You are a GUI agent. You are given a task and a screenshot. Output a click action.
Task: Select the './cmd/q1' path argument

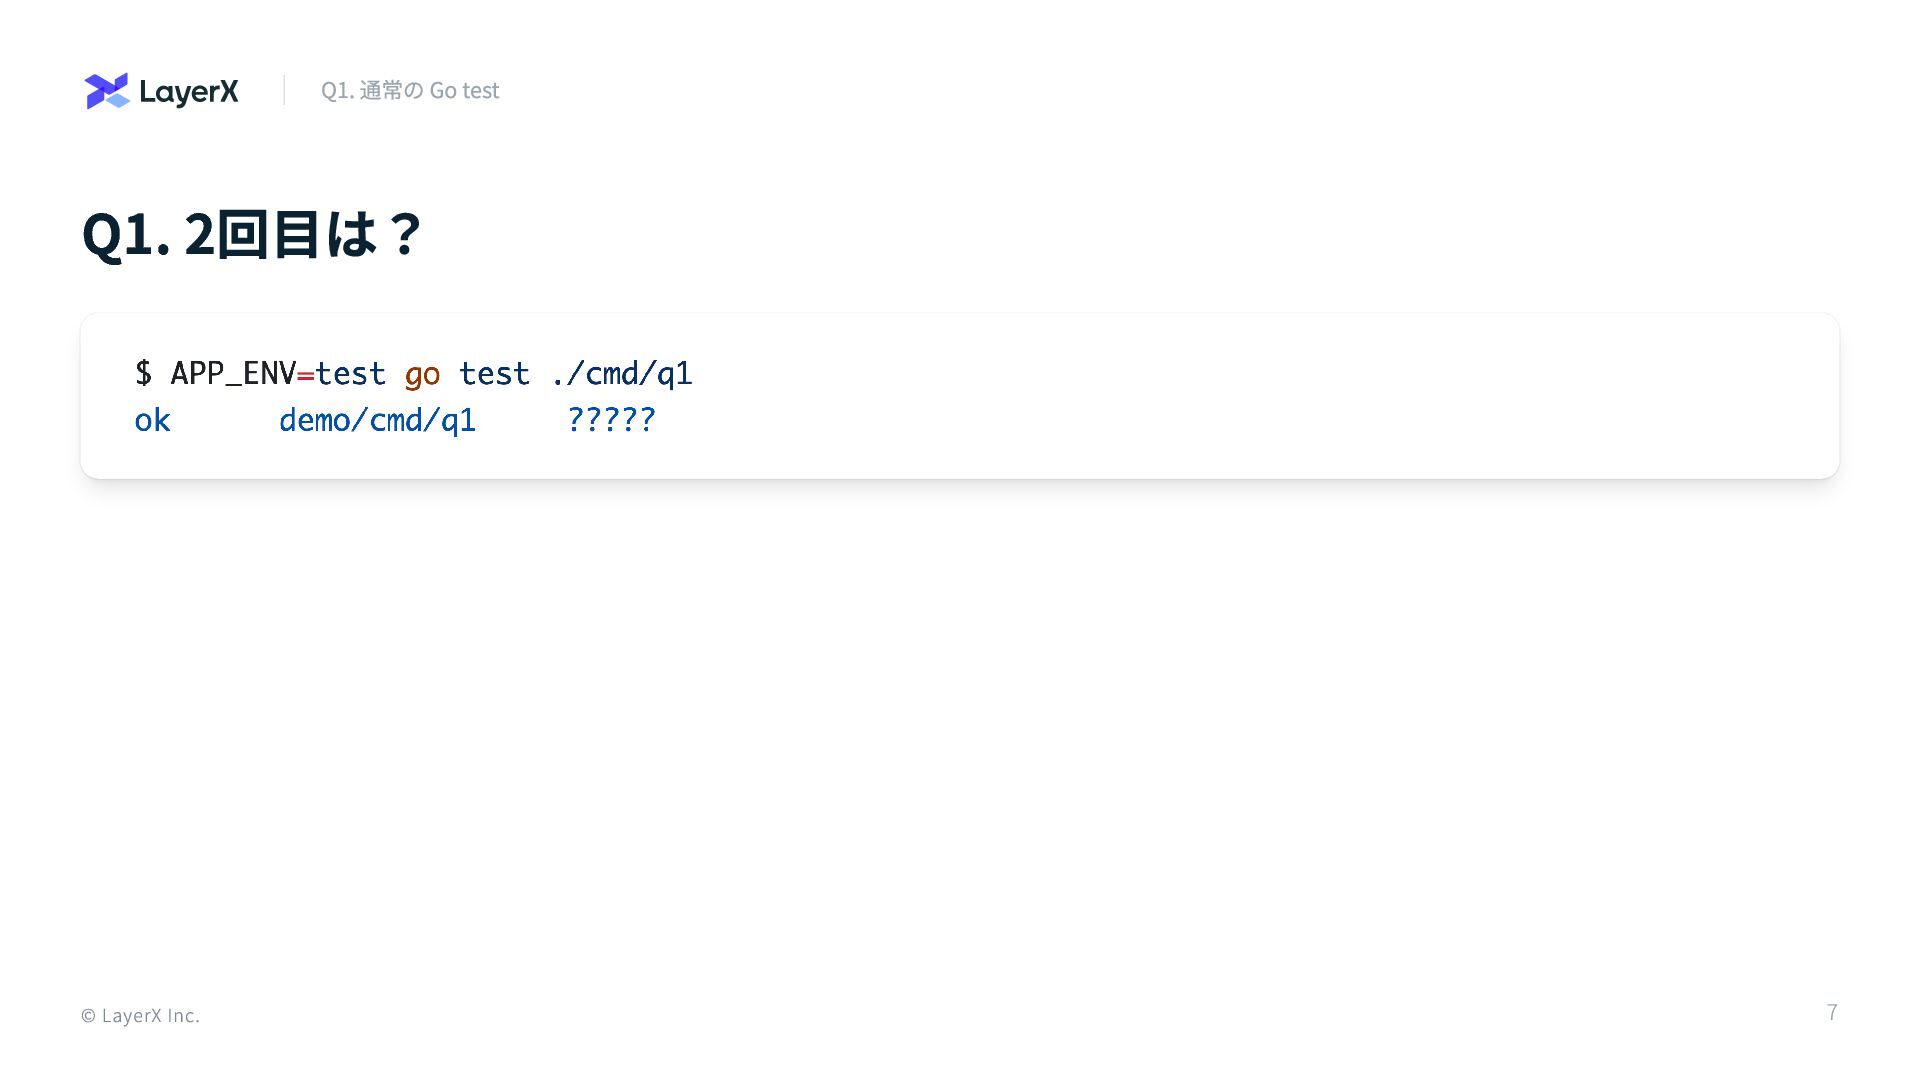click(621, 373)
